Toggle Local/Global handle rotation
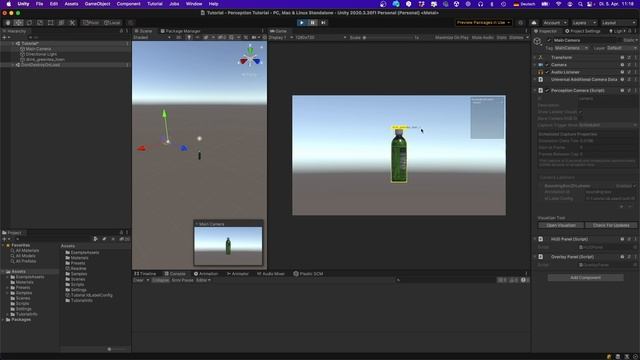Viewport: 640px width, 360px height. coord(112,23)
